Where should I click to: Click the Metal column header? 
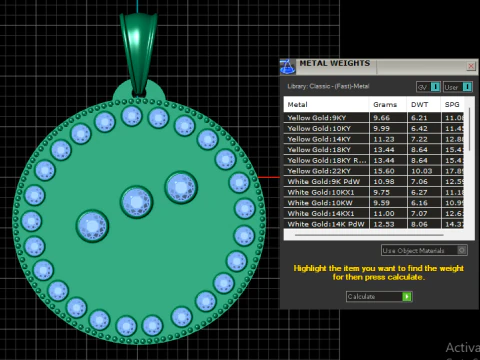pos(326,104)
